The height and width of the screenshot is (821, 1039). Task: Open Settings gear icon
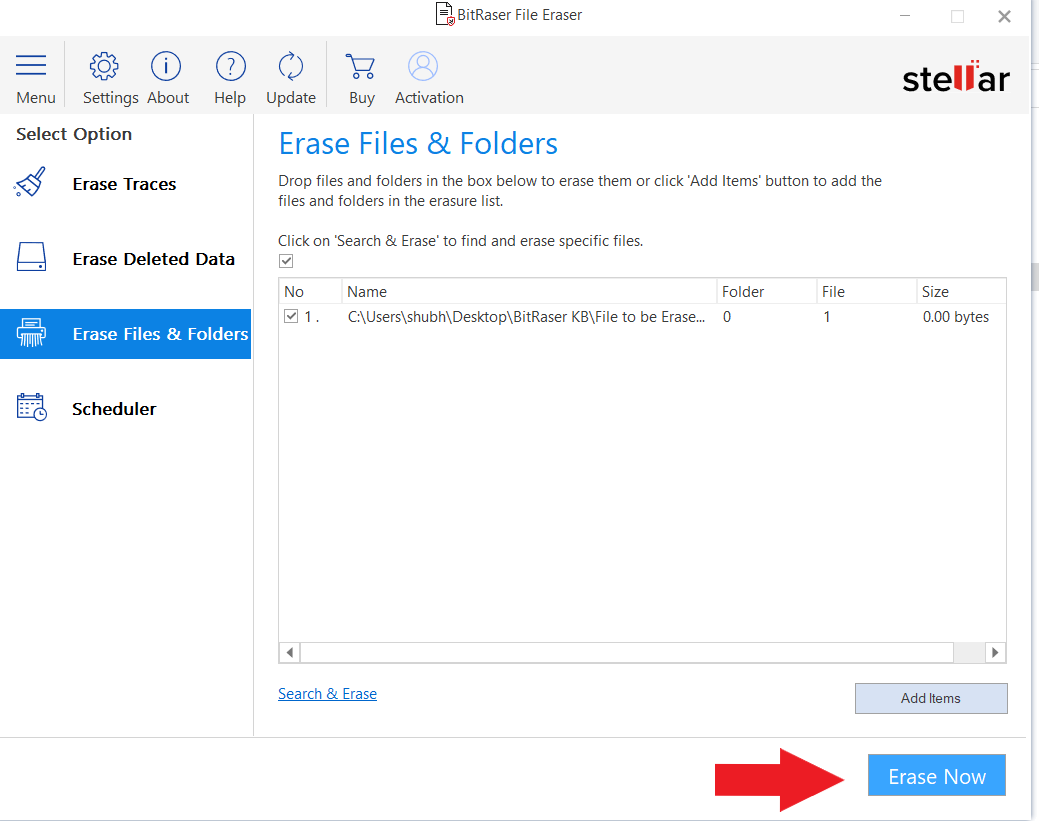pos(104,66)
